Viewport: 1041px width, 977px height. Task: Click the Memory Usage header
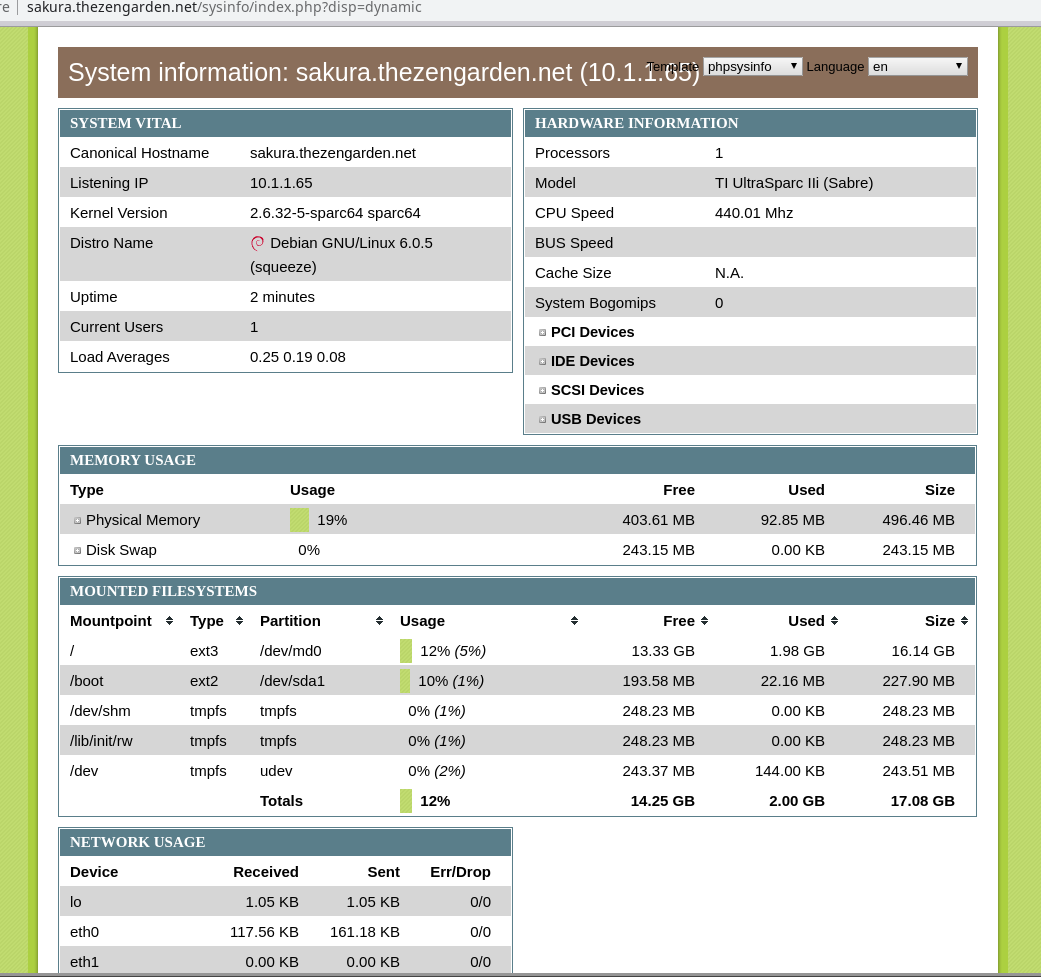[517, 461]
